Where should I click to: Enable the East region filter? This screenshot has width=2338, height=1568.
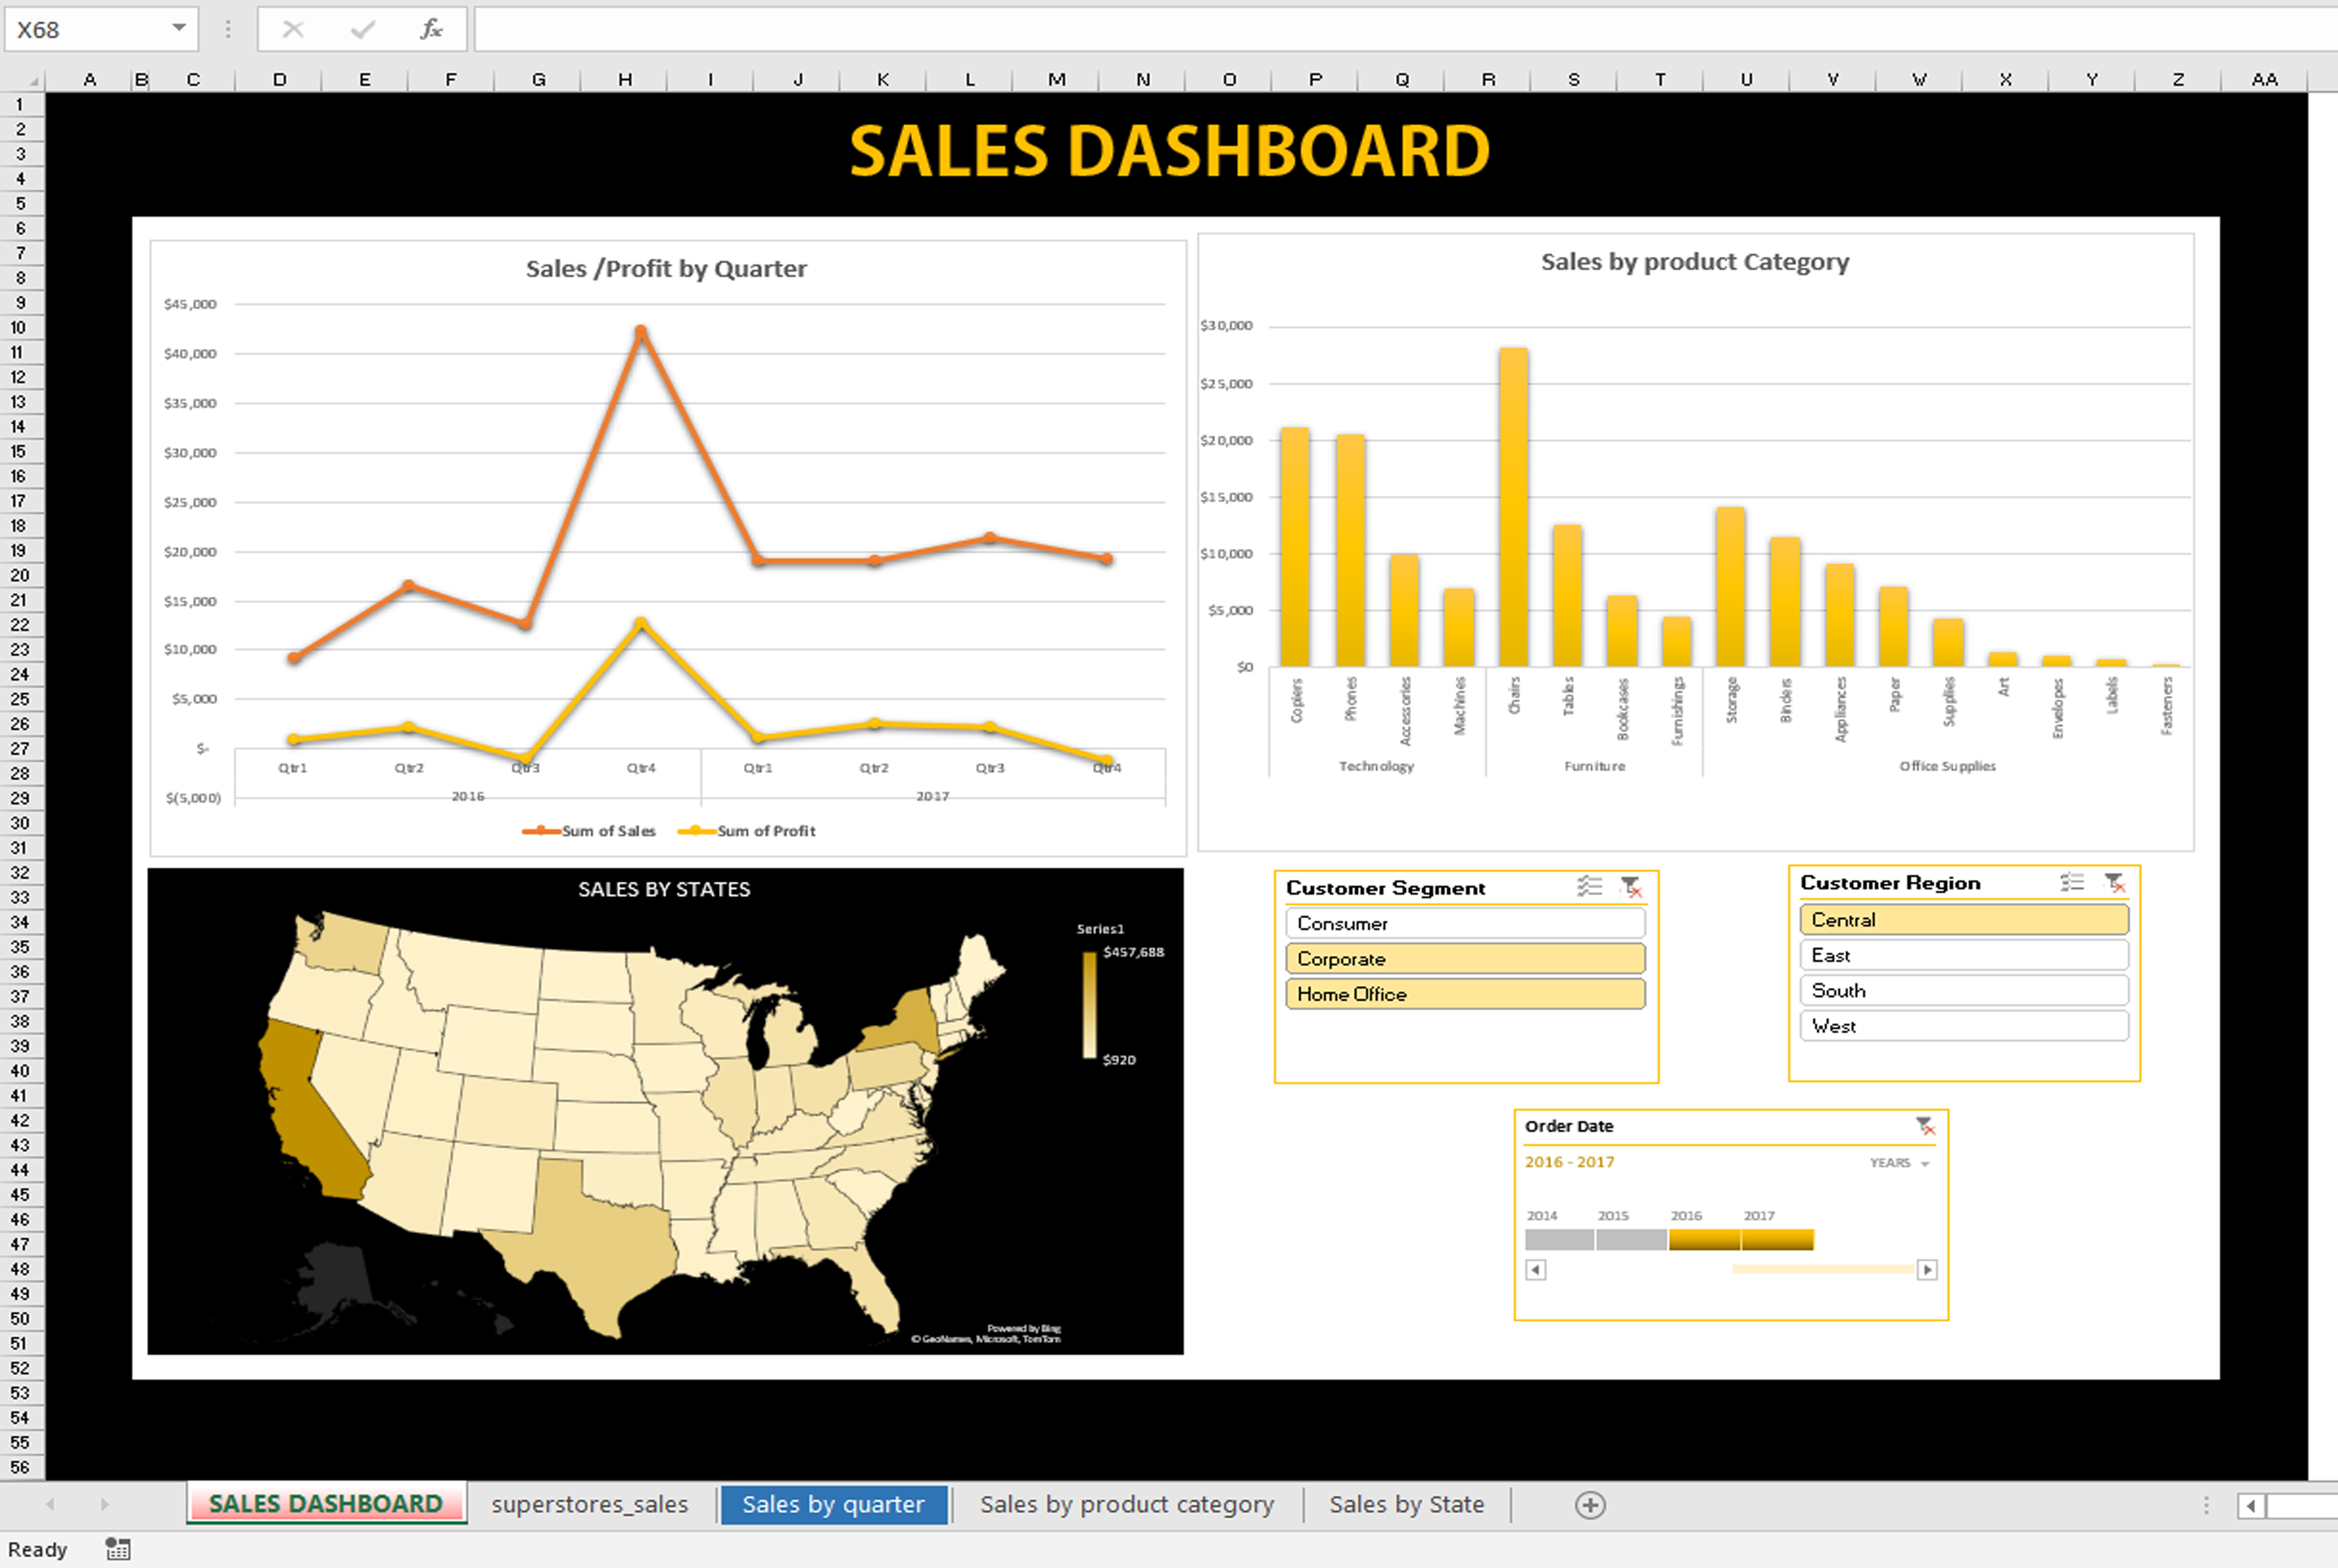click(x=1963, y=955)
